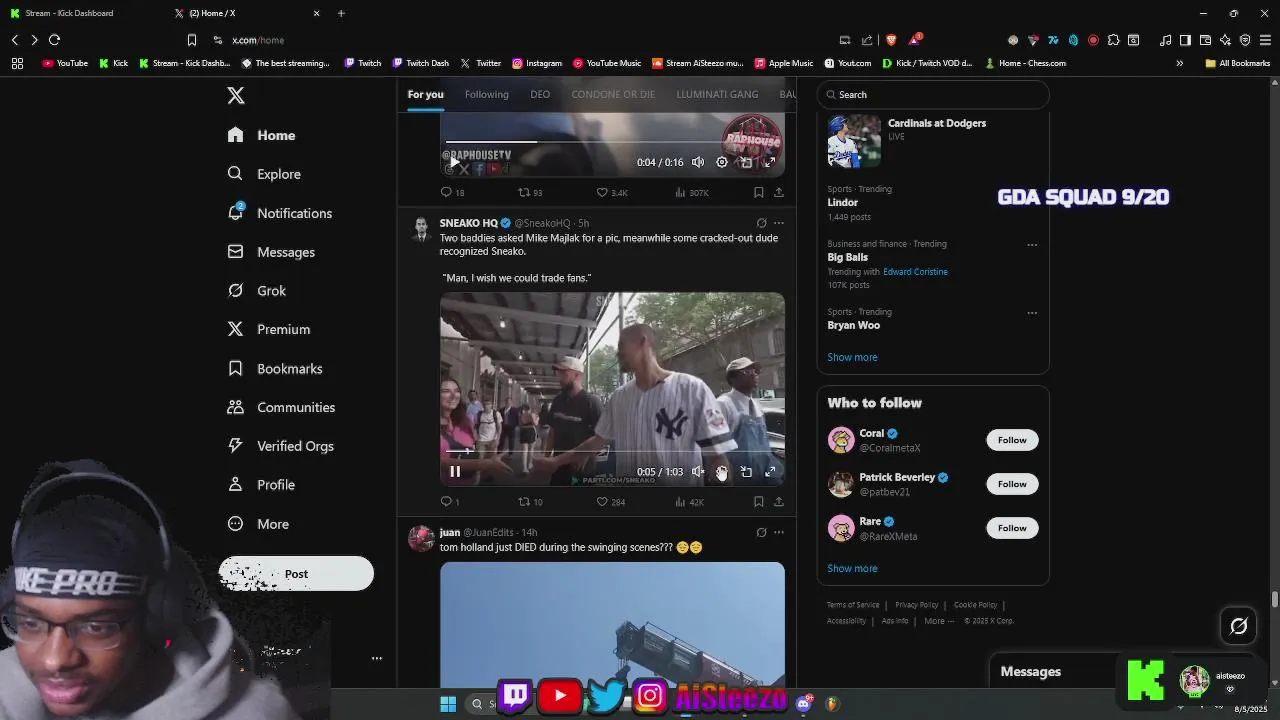Open Verified Orgs in the sidebar

point(280,446)
